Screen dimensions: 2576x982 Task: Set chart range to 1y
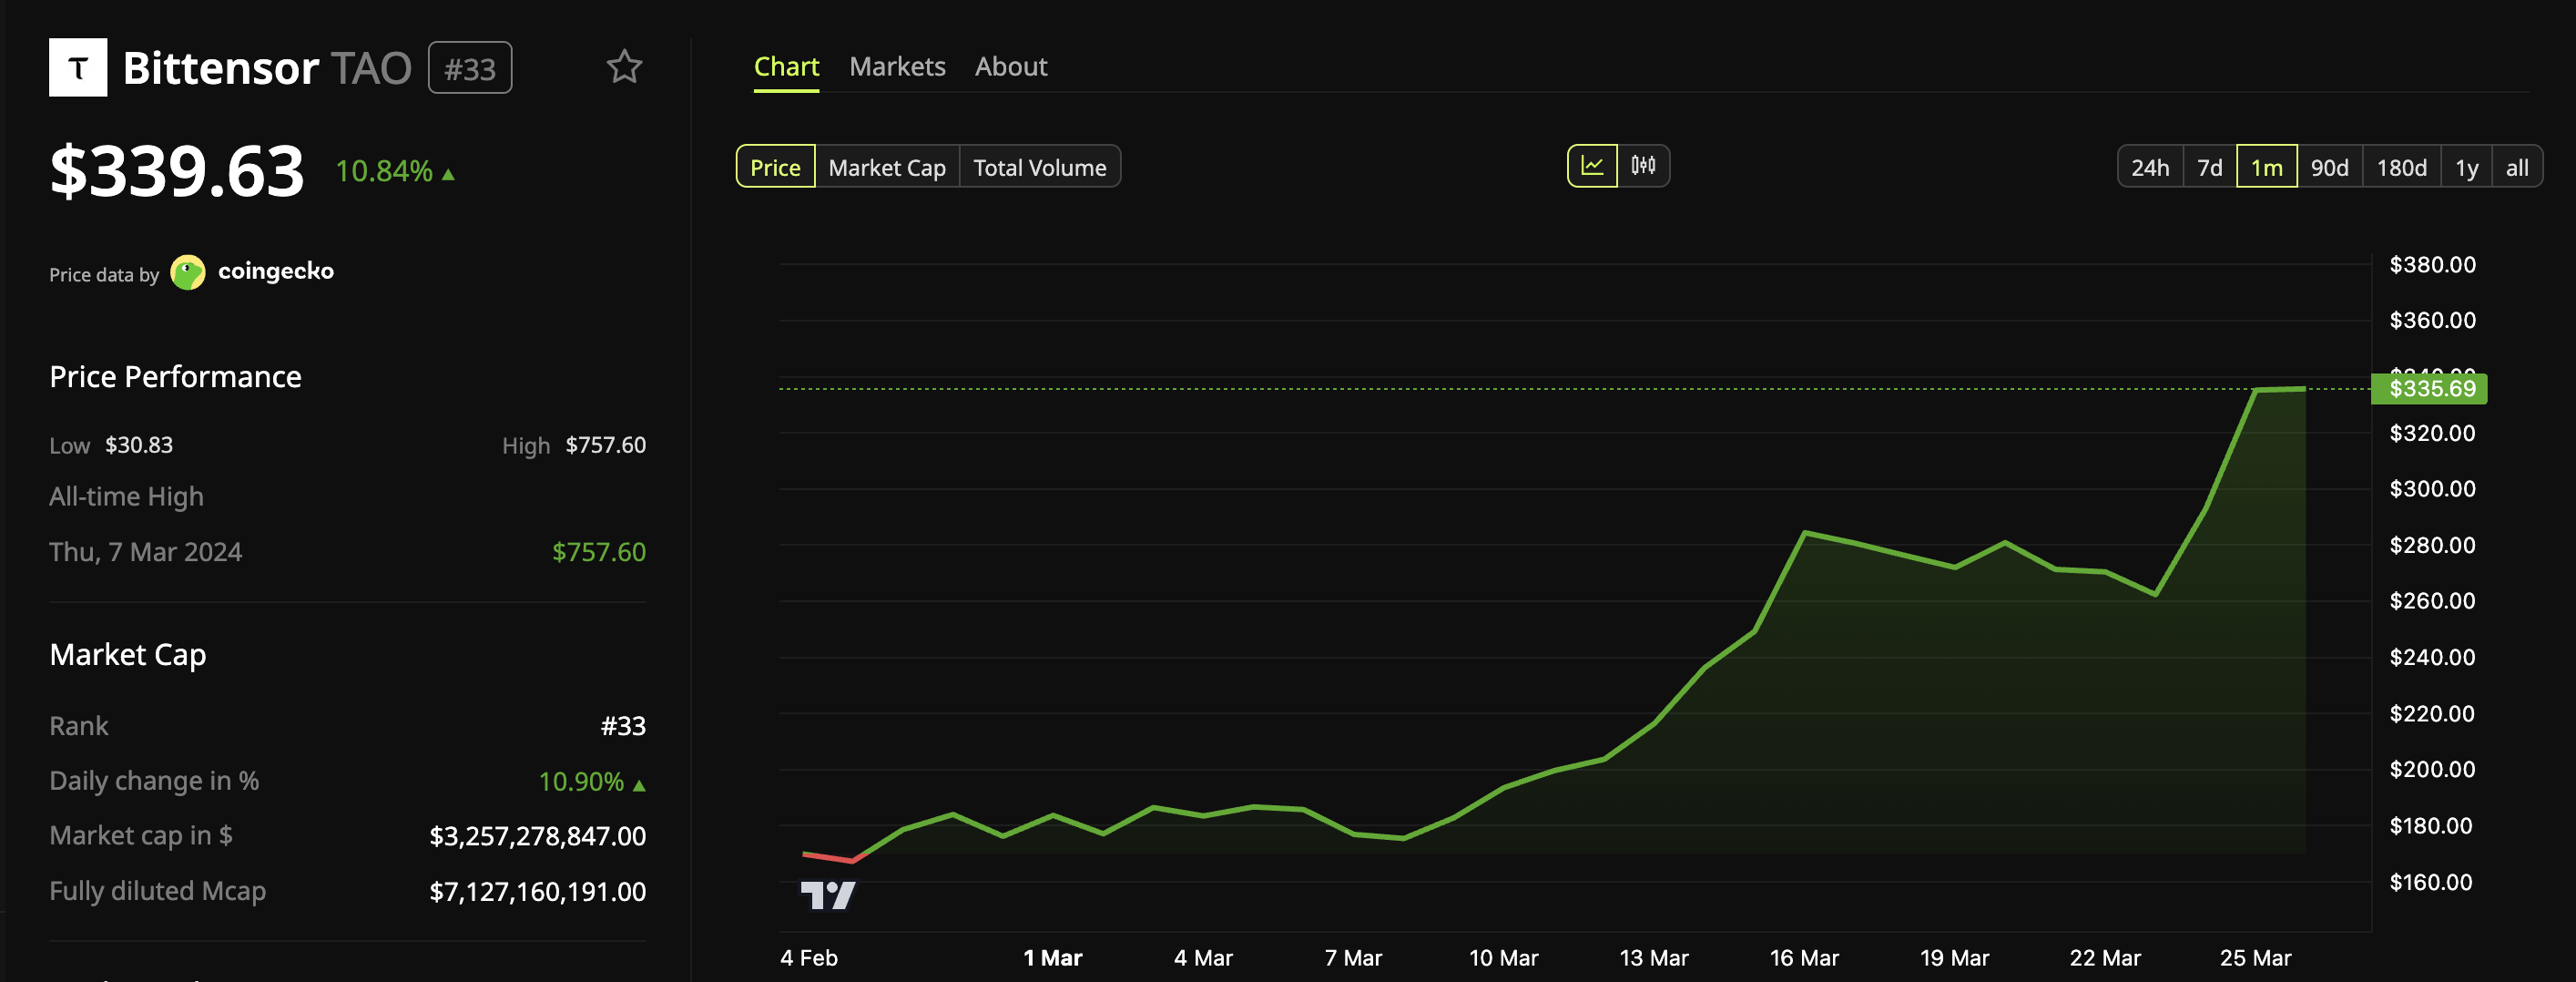pos(2467,167)
